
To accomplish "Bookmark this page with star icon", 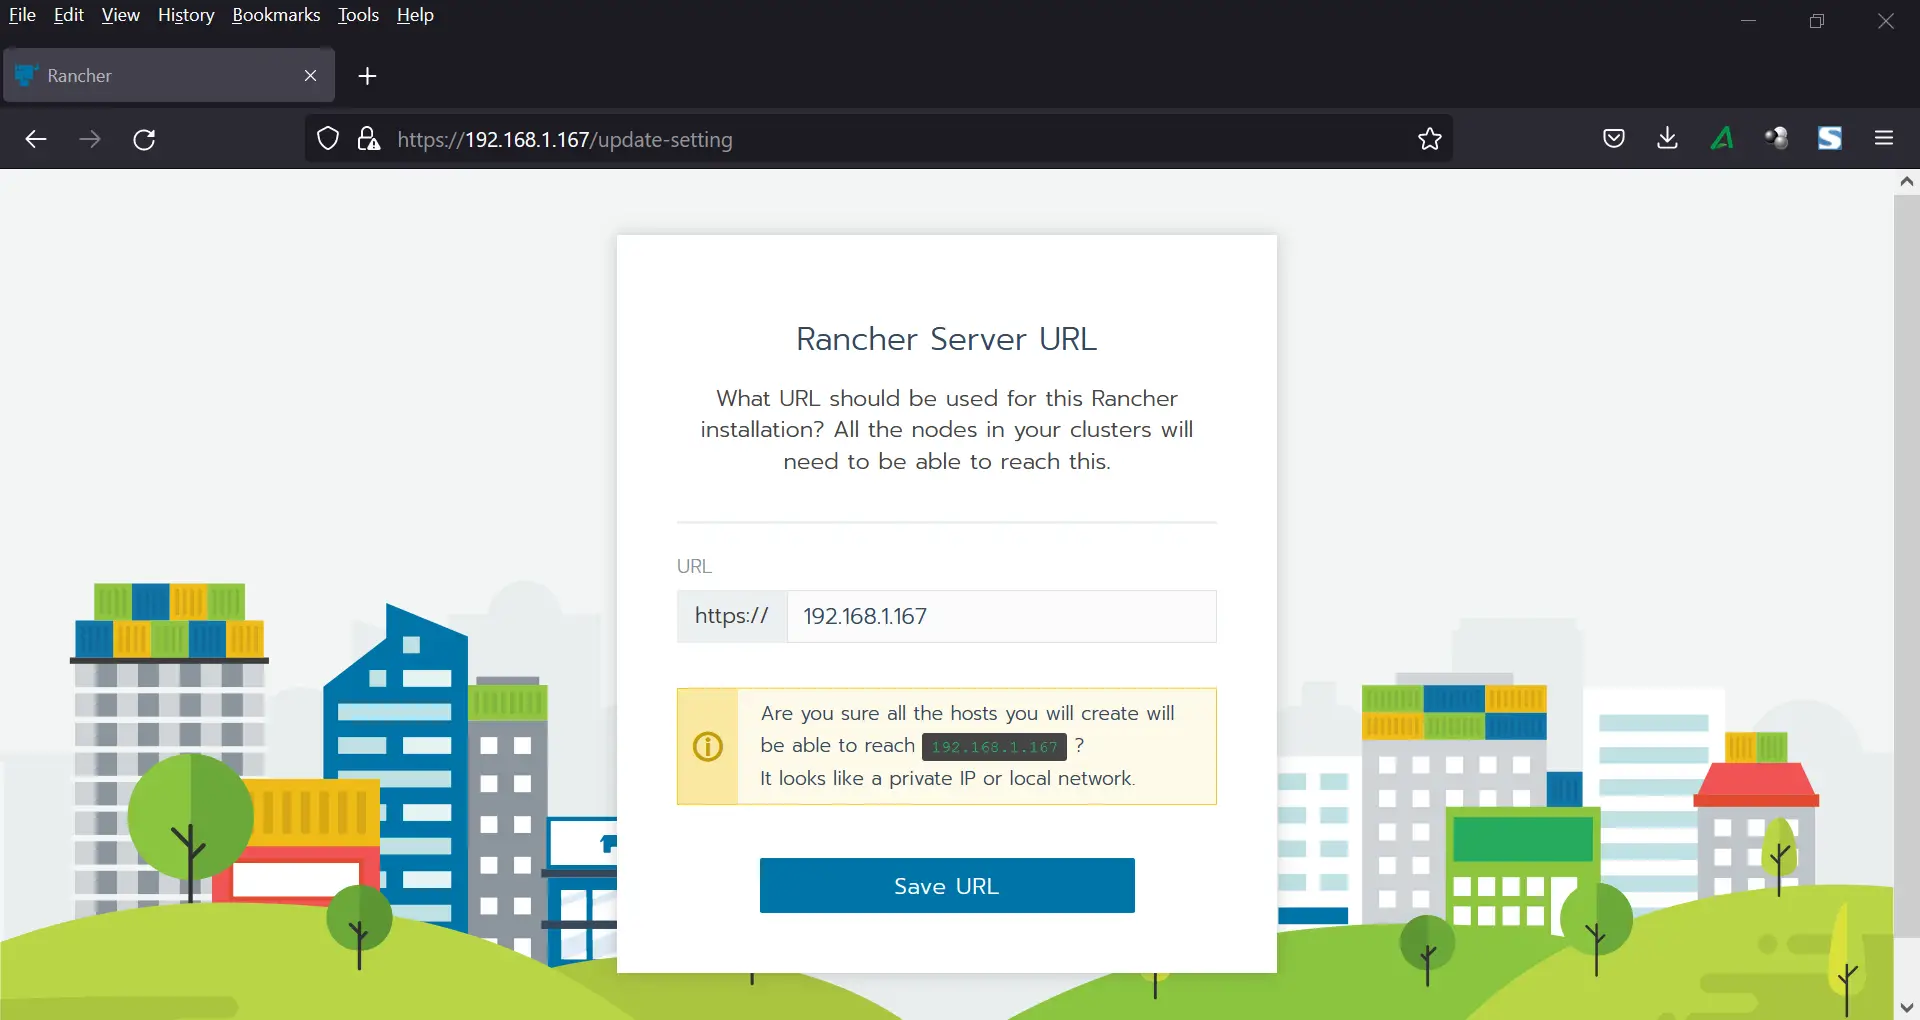I will [x=1430, y=139].
